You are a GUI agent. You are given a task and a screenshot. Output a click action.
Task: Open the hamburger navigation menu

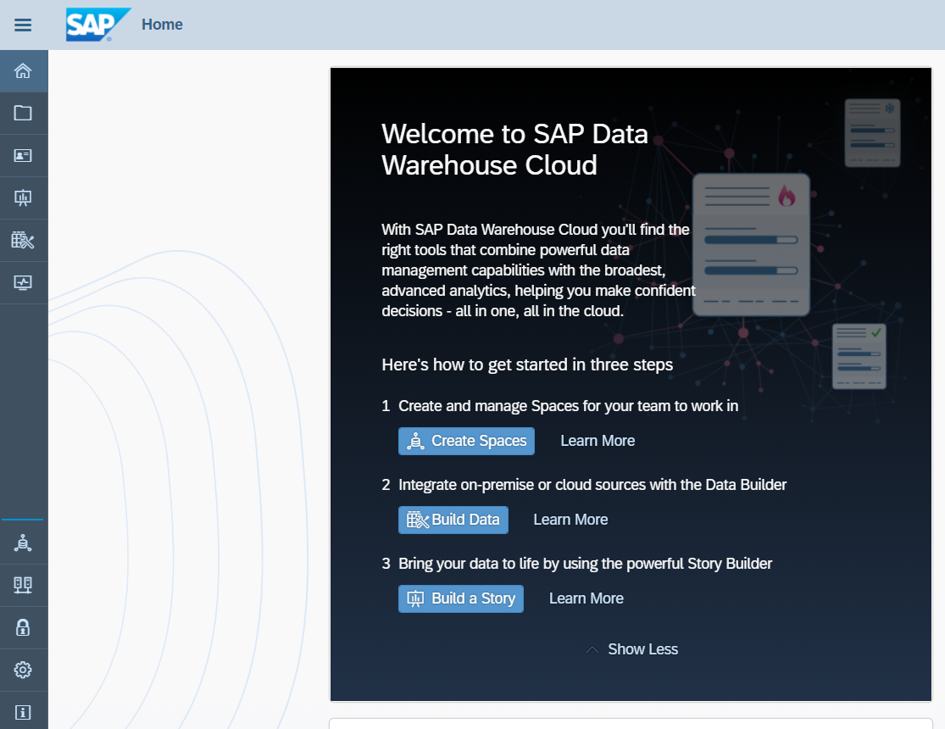click(23, 25)
